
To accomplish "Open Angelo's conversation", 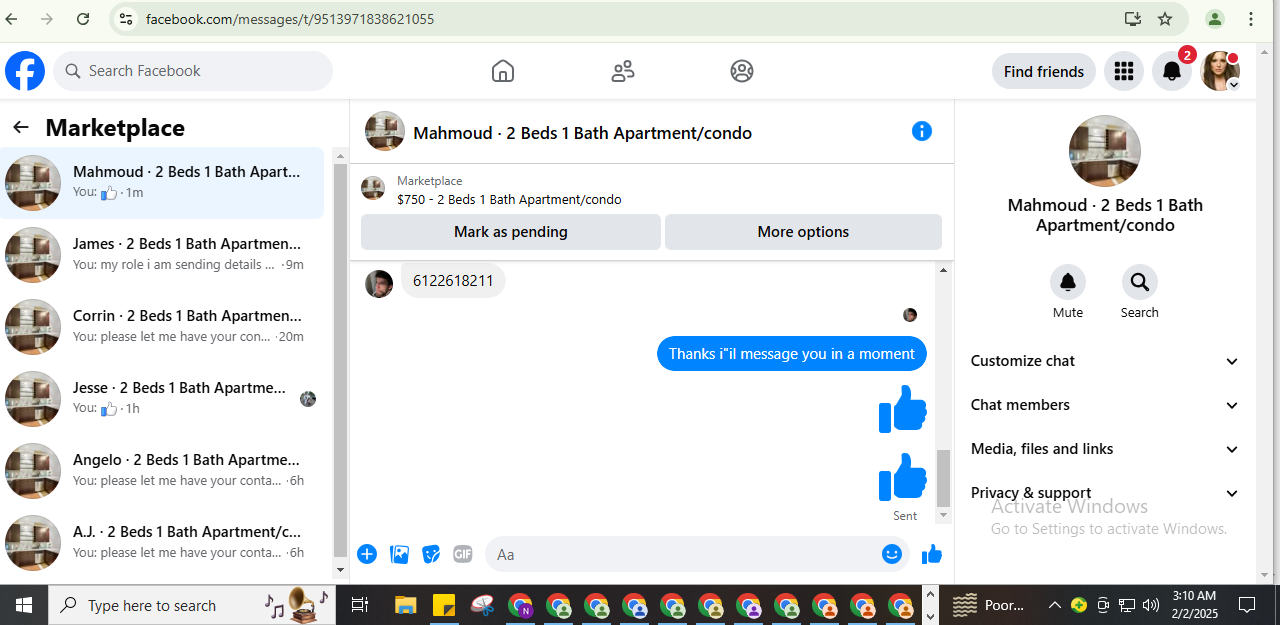I will 162,471.
